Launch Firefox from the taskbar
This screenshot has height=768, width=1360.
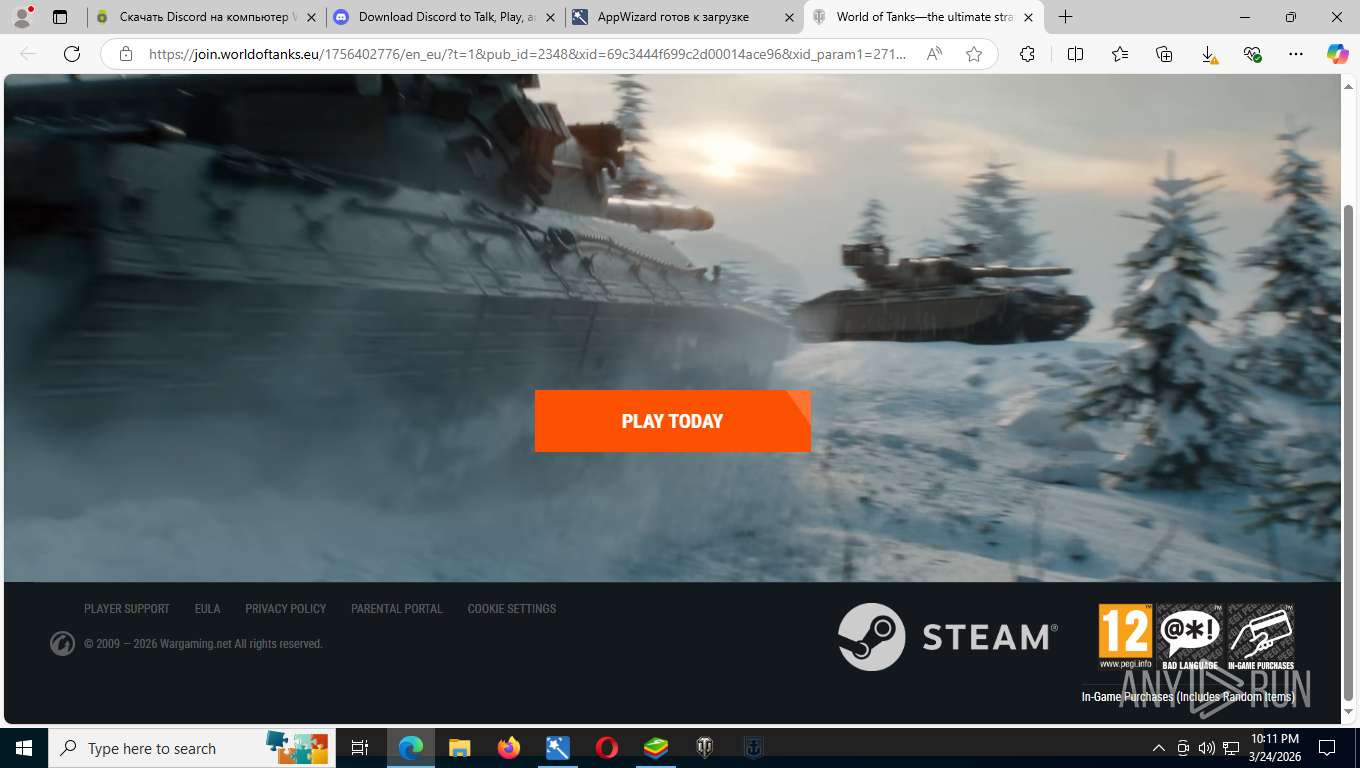pyautogui.click(x=508, y=748)
